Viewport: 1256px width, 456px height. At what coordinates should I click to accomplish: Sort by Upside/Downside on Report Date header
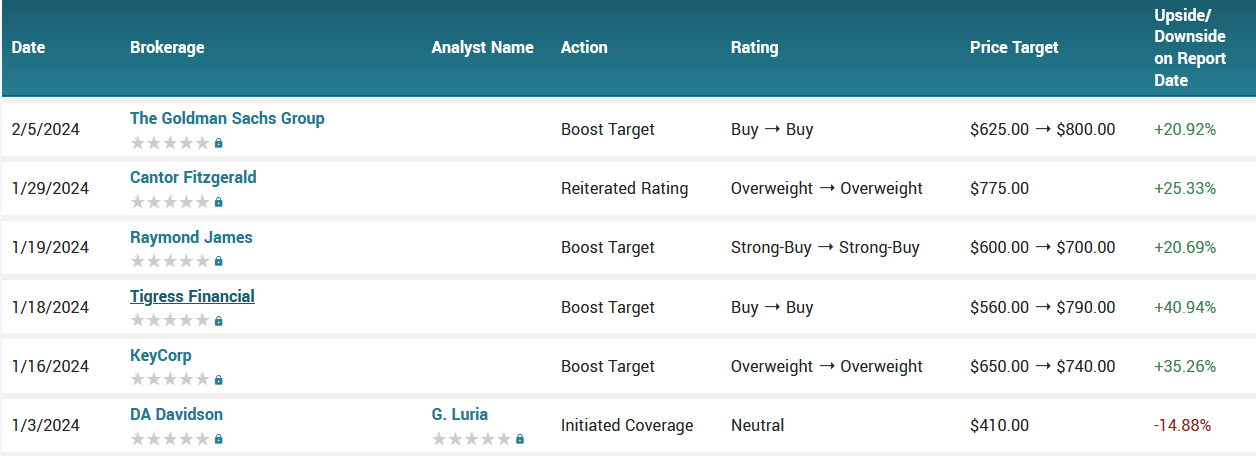tap(1190, 47)
